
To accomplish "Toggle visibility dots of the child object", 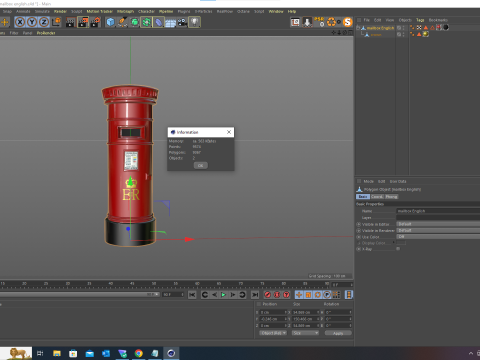I will (404, 34).
